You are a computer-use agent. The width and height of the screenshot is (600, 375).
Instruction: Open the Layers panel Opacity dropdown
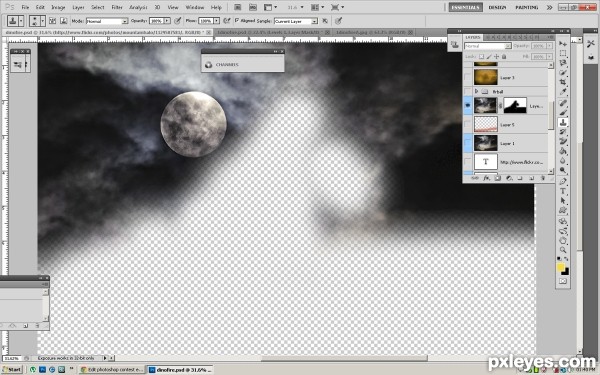pos(549,46)
